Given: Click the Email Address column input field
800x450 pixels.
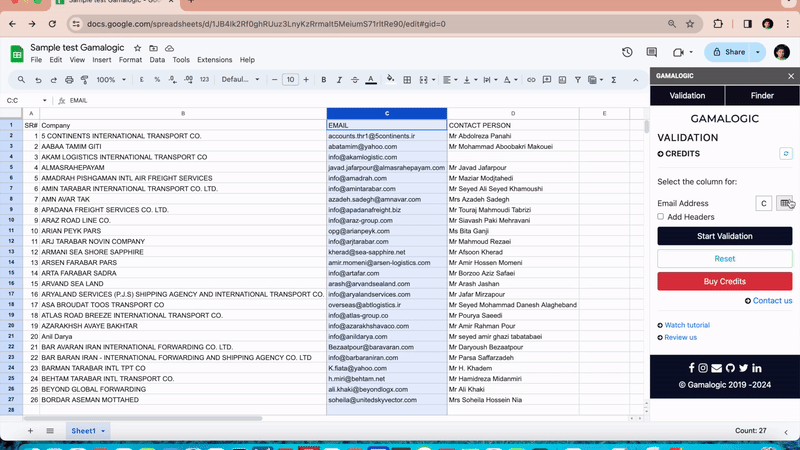Looking at the screenshot, I should (764, 203).
